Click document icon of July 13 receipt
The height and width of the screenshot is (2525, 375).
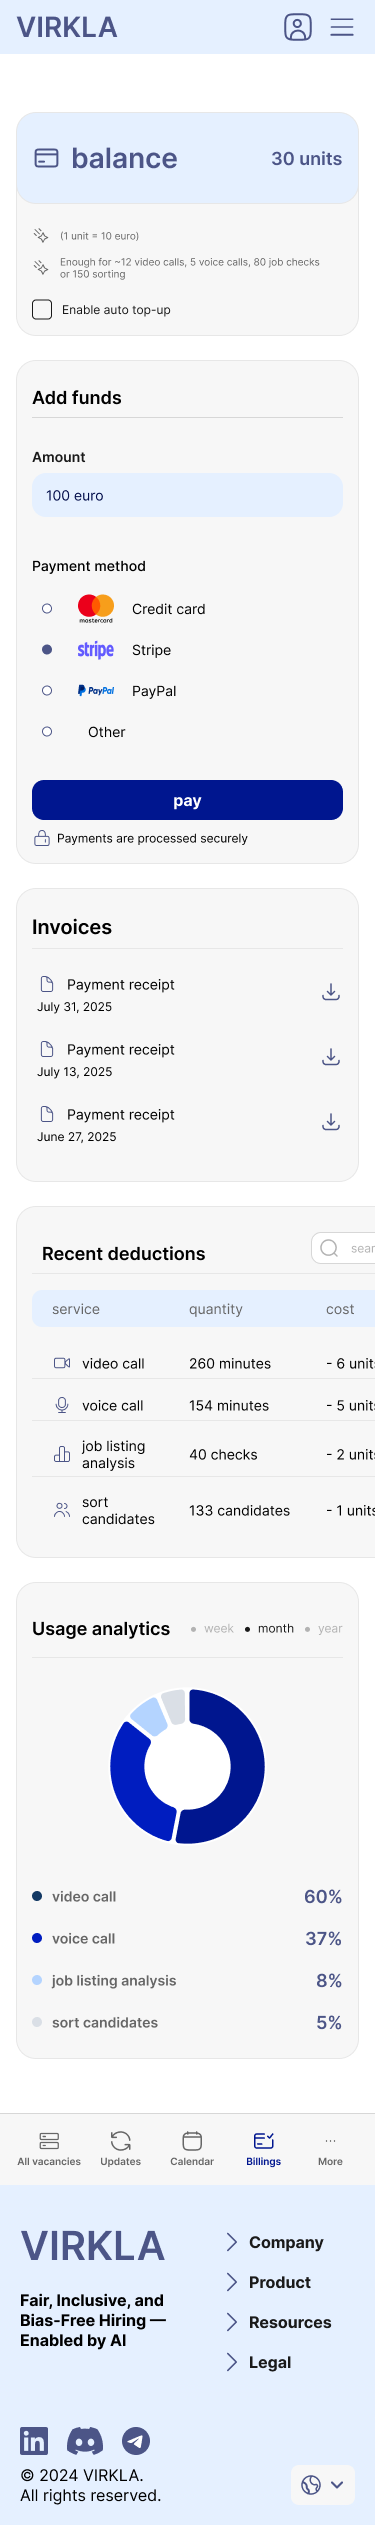pos(46,1049)
